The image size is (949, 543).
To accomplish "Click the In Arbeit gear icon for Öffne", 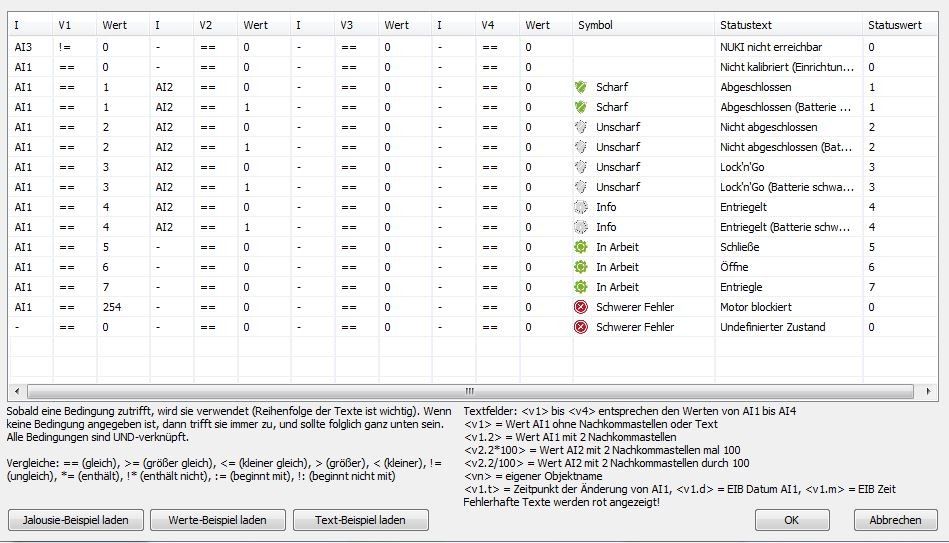I will (580, 267).
